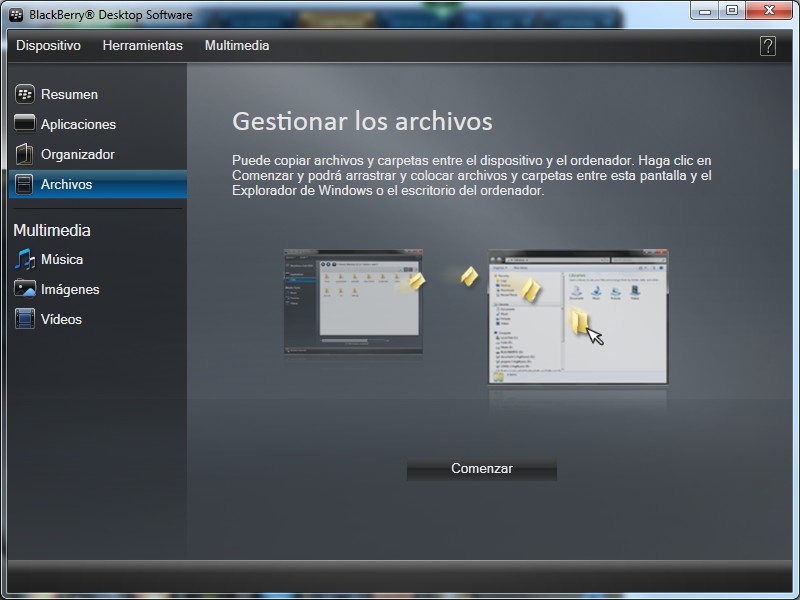Open the Organizador section
Viewport: 800px width, 600px height.
coord(78,154)
